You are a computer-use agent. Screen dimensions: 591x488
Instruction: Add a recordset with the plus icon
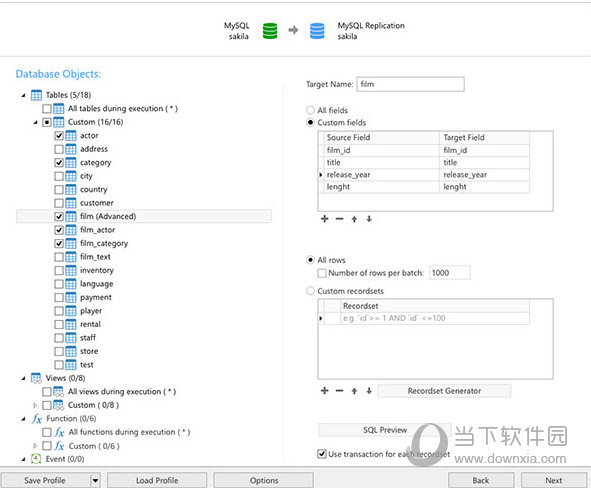[325, 391]
